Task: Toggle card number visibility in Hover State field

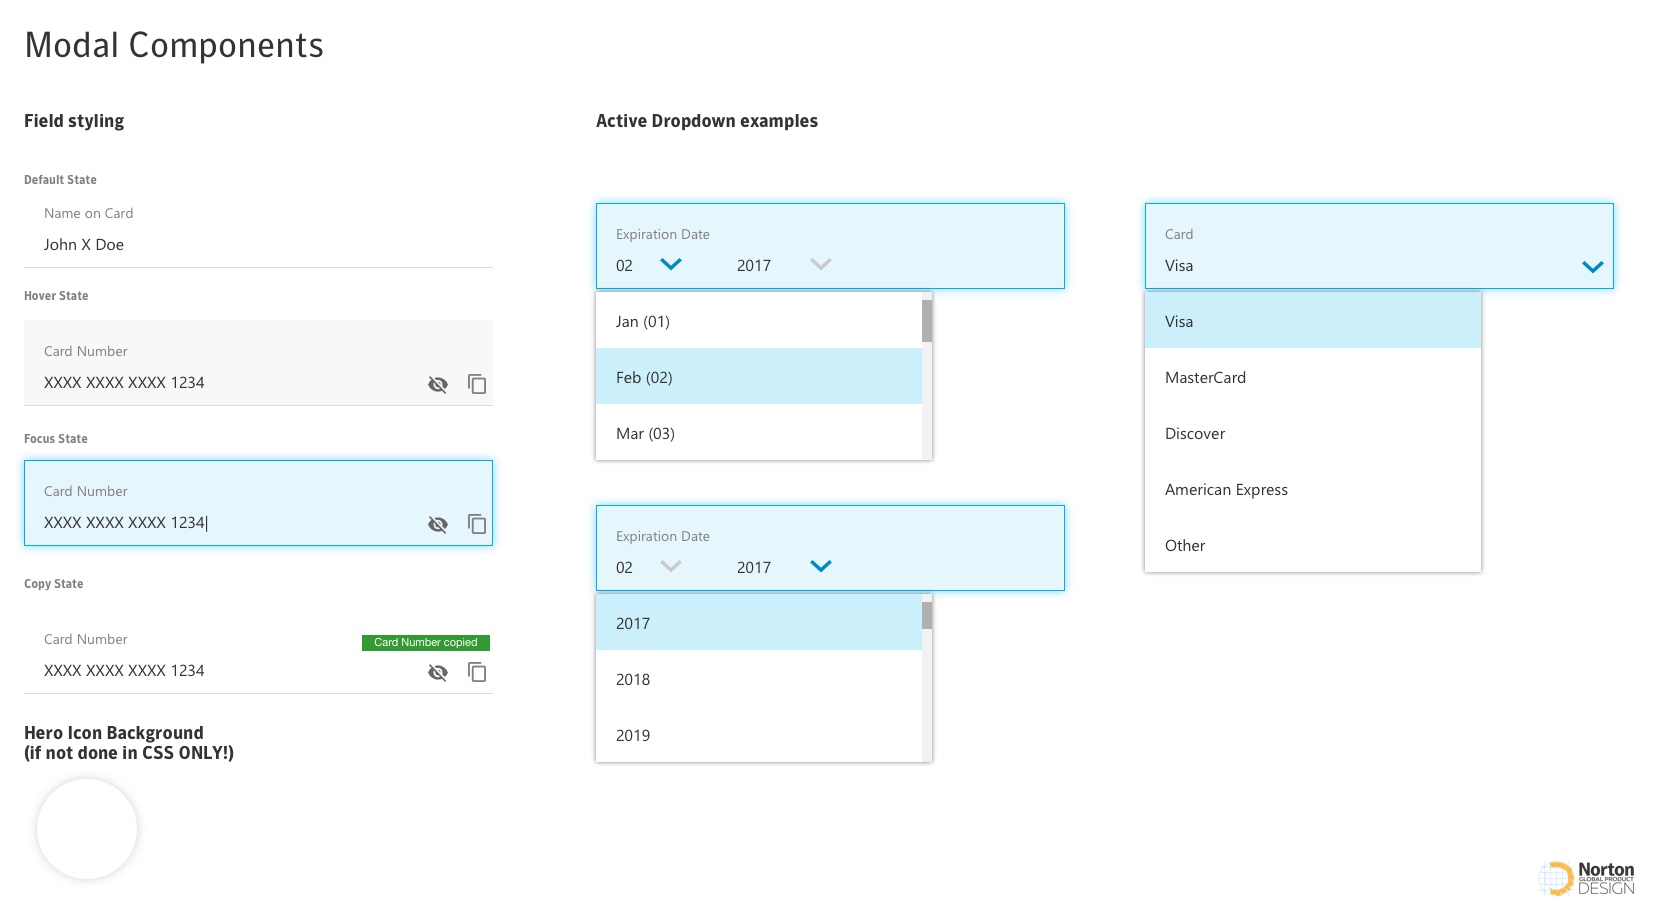Action: point(438,384)
